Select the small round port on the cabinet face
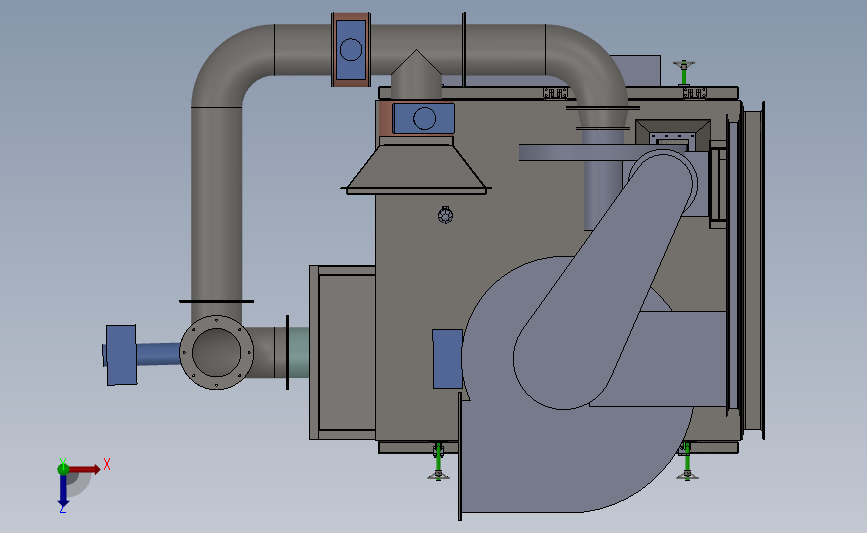Viewport: 867px width, 533px height. click(x=445, y=215)
